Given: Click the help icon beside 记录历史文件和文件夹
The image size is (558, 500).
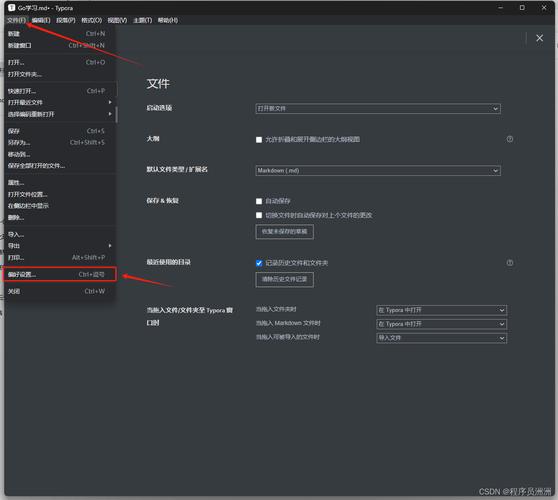Looking at the screenshot, I should point(510,263).
